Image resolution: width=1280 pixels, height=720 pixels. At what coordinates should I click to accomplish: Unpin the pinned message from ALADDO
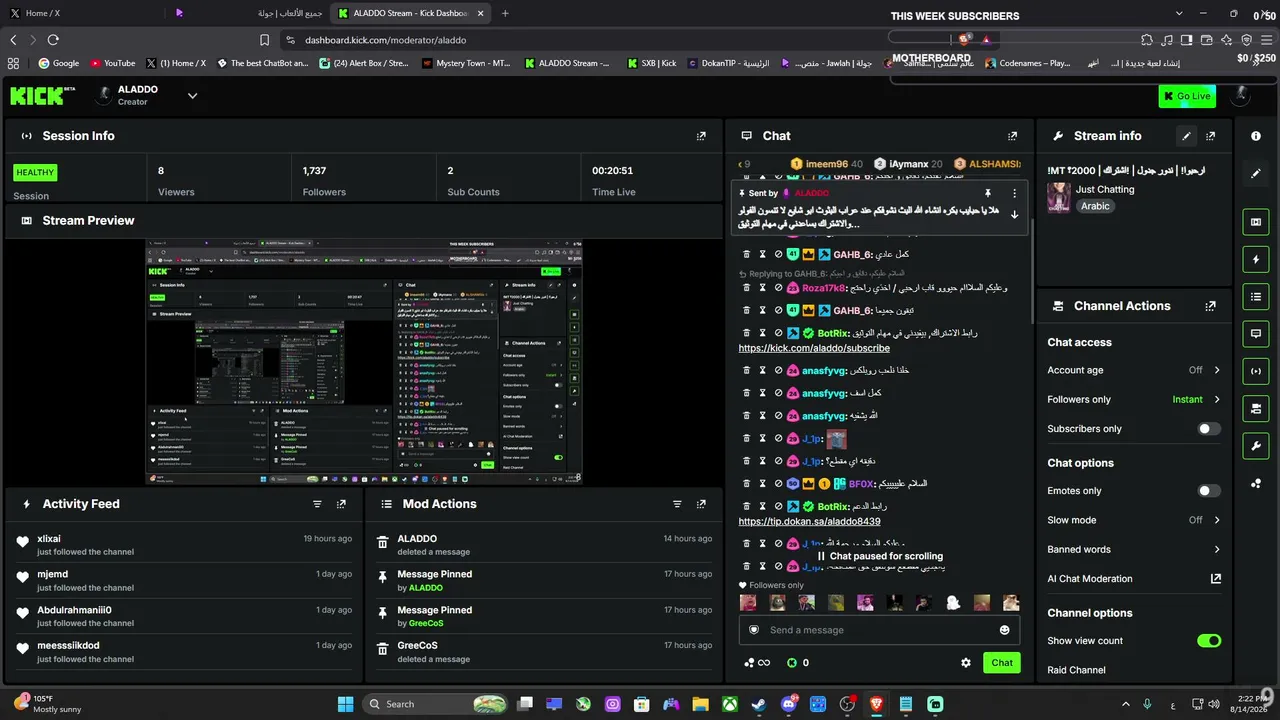click(987, 193)
